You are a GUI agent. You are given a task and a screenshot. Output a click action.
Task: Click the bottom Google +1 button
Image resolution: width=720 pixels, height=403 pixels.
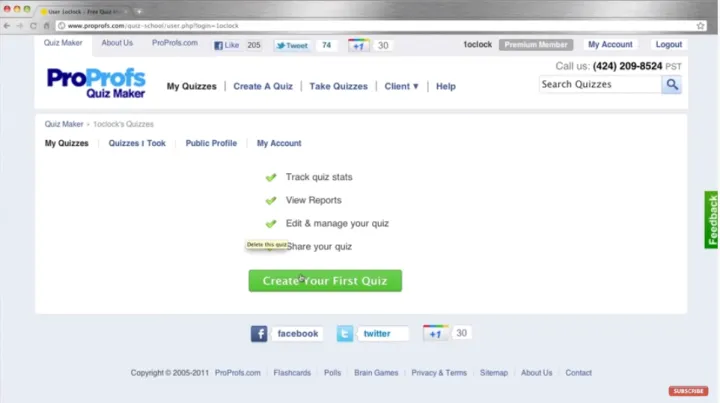coord(435,333)
